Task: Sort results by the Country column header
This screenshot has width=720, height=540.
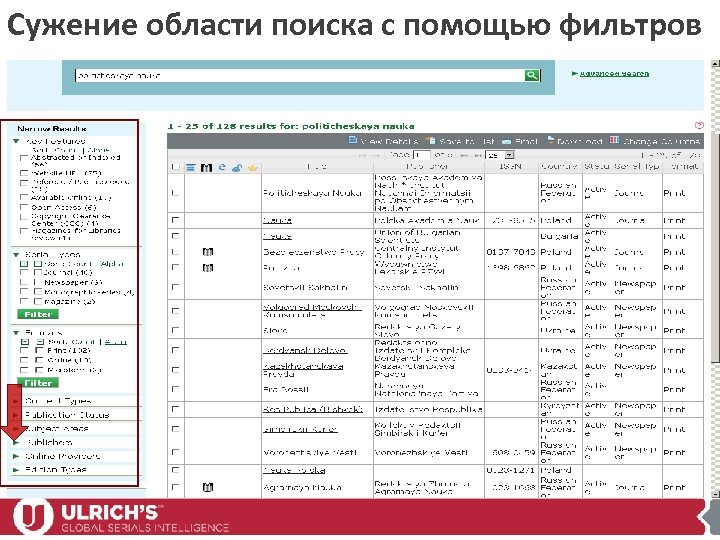Action: [560, 167]
